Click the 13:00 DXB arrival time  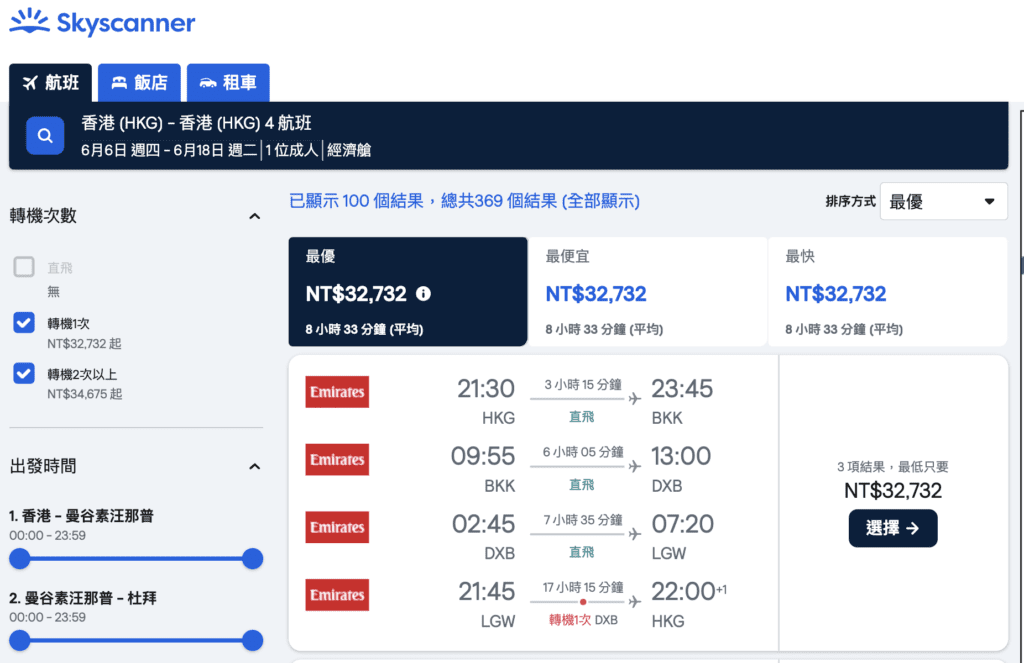point(681,456)
